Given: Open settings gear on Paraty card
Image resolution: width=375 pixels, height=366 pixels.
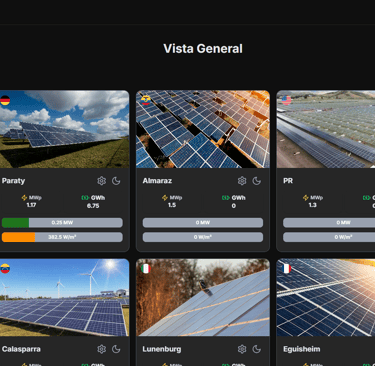Looking at the screenshot, I should click(x=102, y=181).
